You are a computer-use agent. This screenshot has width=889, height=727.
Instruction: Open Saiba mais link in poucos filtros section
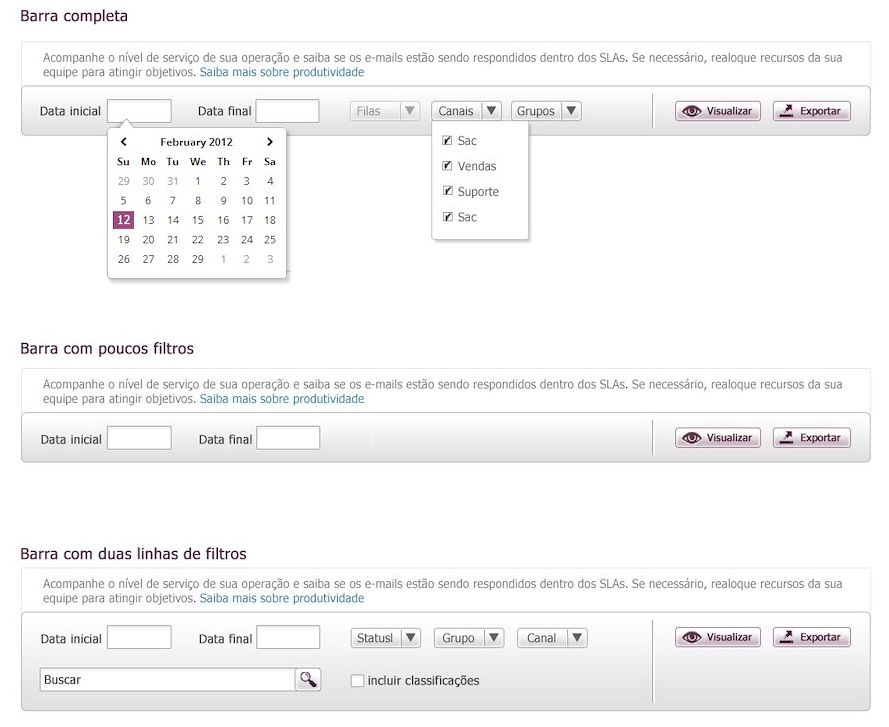(282, 399)
